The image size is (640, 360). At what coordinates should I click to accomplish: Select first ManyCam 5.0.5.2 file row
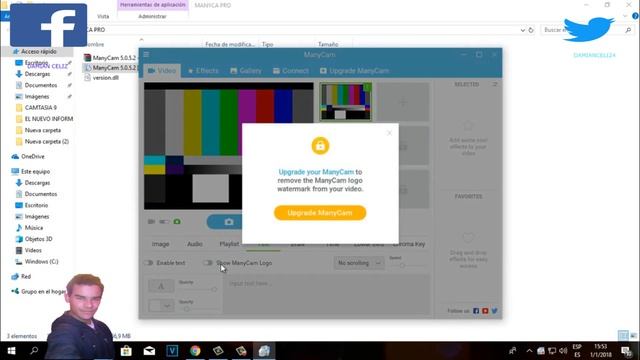[111, 58]
